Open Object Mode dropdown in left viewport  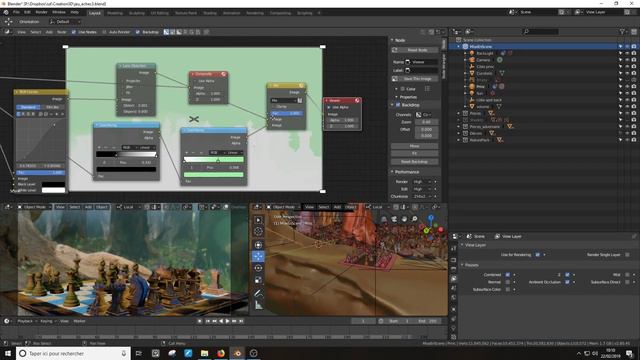[x=35, y=207]
